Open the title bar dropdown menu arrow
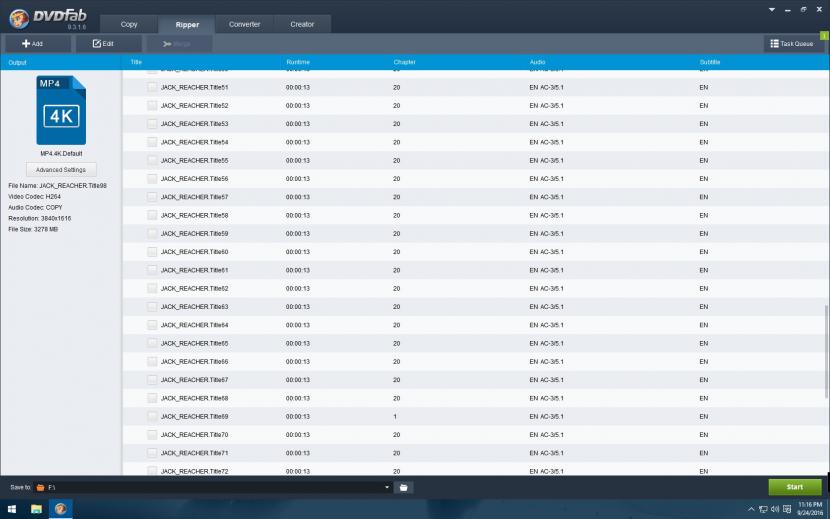The height and width of the screenshot is (519, 830). [x=772, y=10]
